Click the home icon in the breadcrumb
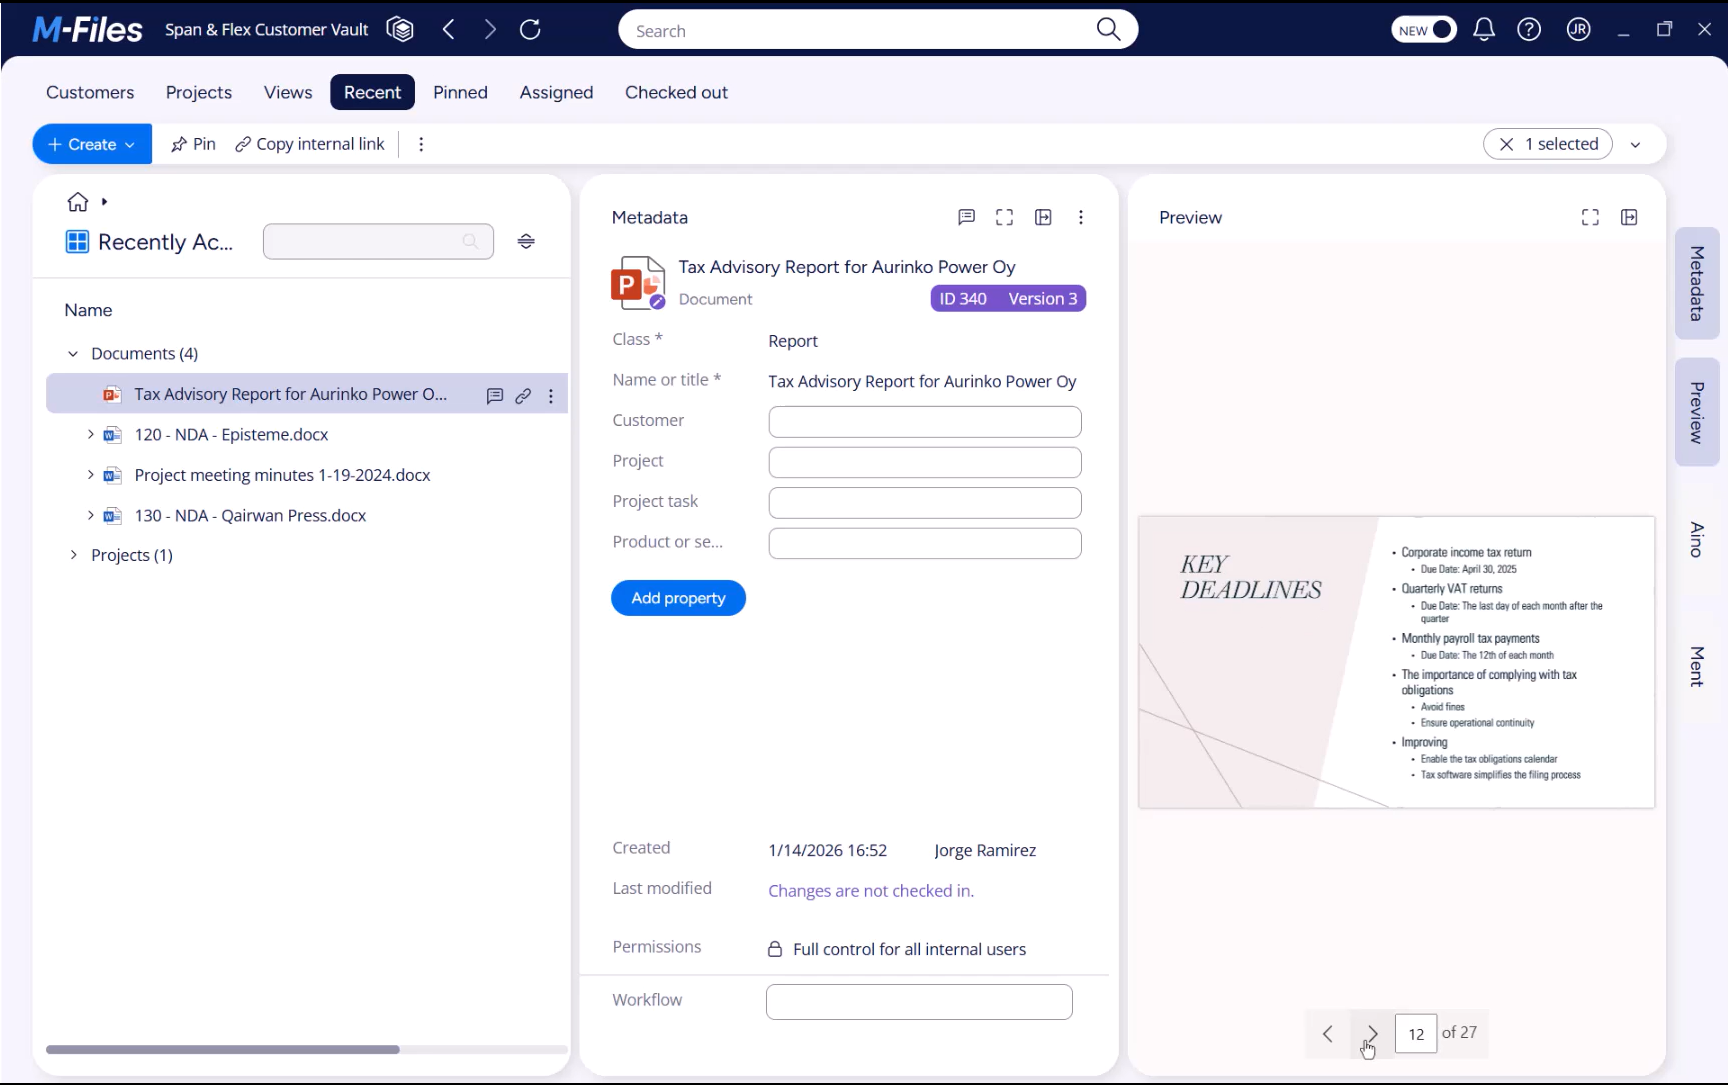The image size is (1728, 1085). click(x=78, y=203)
